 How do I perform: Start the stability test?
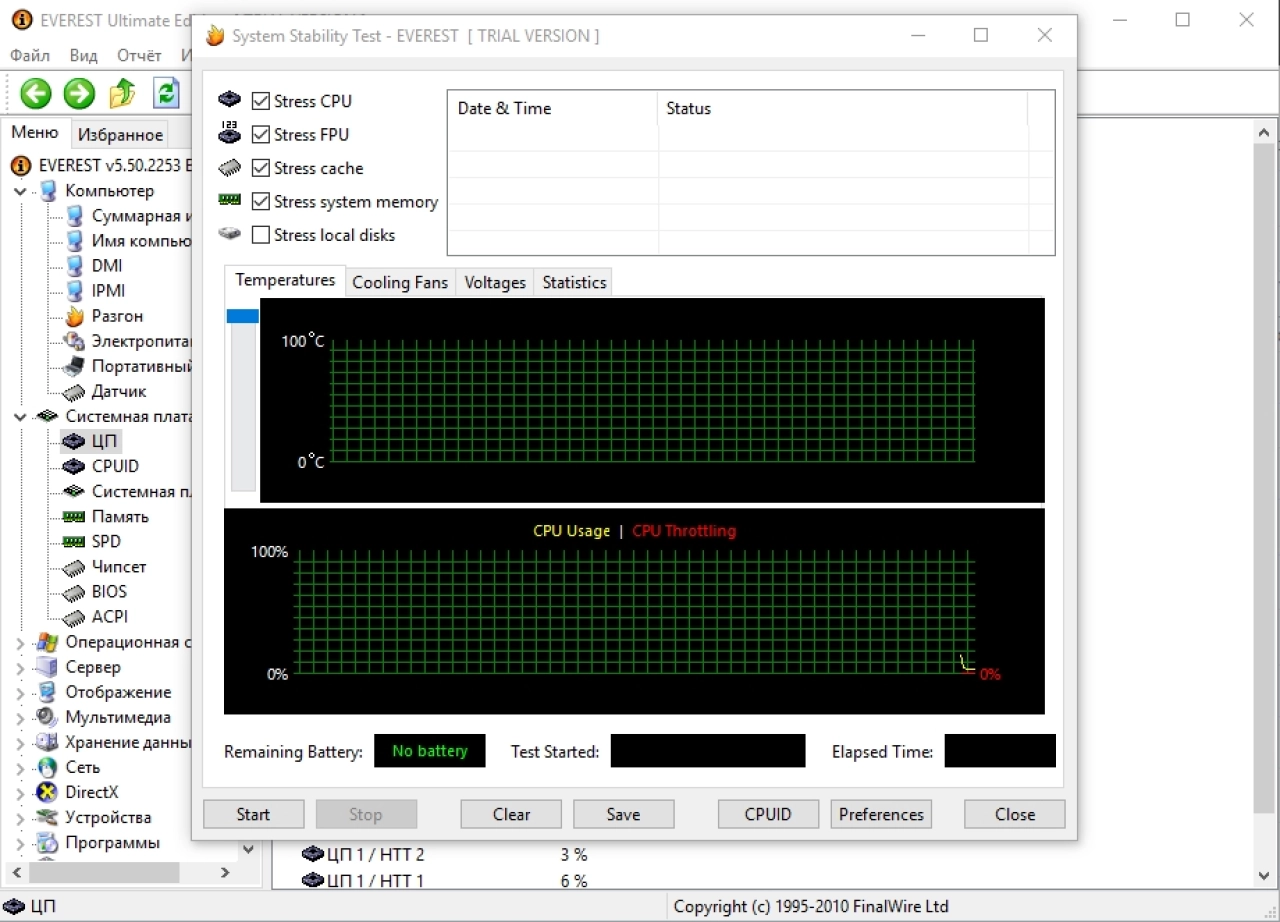tap(253, 814)
